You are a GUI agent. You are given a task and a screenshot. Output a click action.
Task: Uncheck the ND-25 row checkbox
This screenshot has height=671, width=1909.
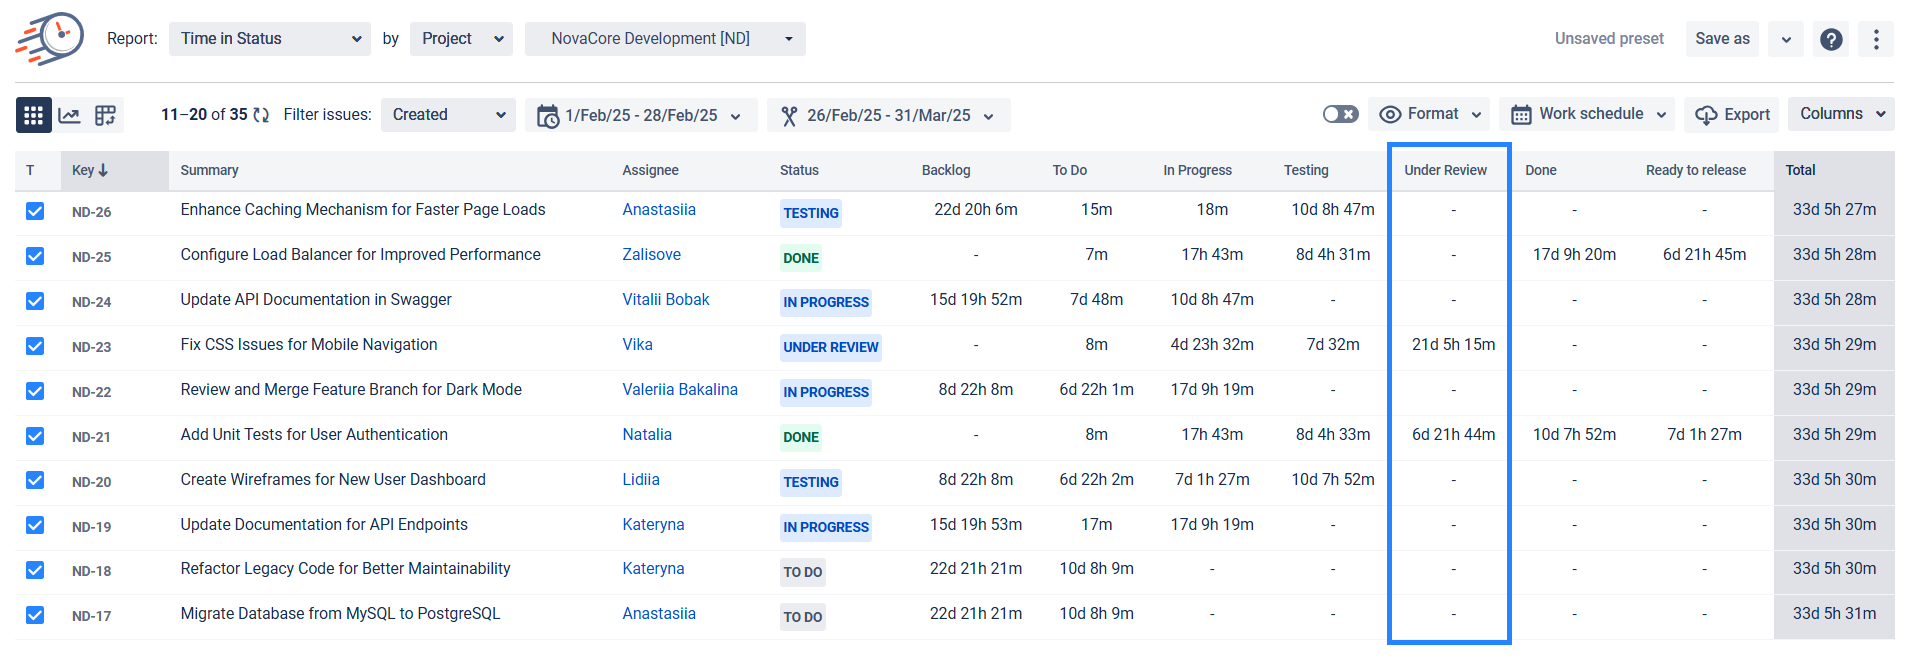pyautogui.click(x=35, y=256)
